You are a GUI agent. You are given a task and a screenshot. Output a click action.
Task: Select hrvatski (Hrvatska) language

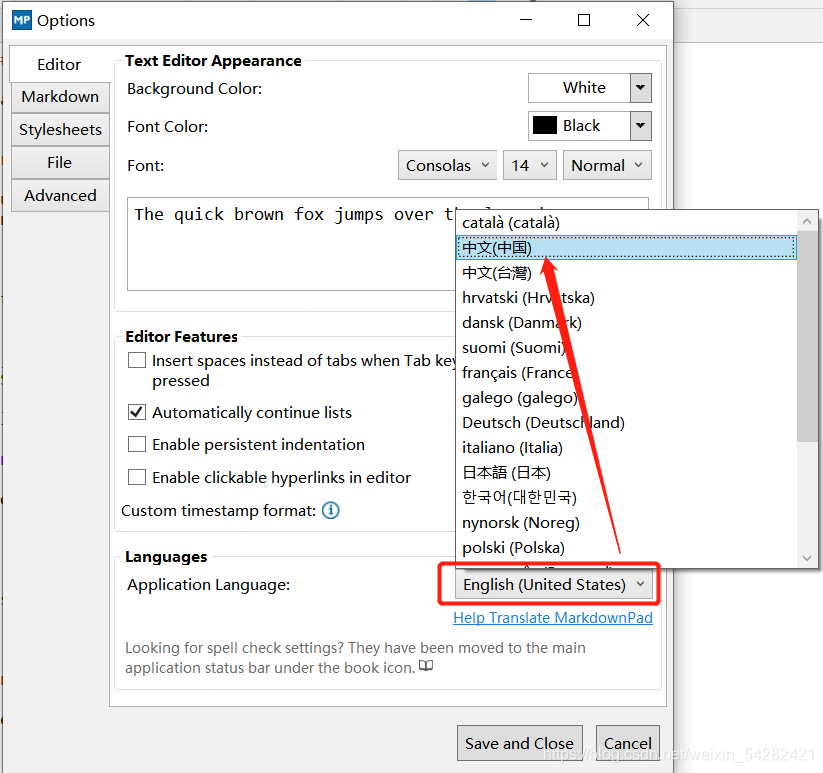pos(626,298)
